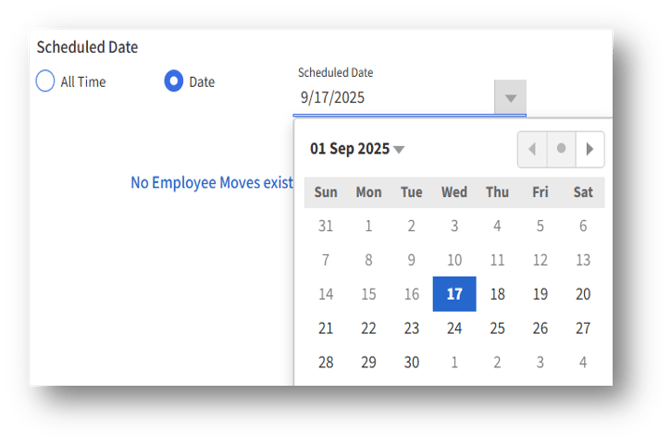Screen dimensions: 670x444
Task: Pick Sunday the 21st
Action: tap(326, 328)
